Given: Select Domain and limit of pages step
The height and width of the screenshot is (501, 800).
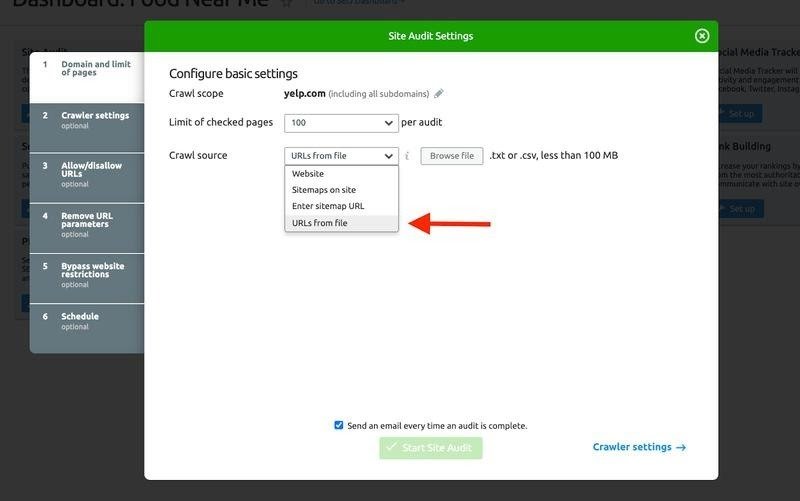Looking at the screenshot, I should (x=87, y=77).
